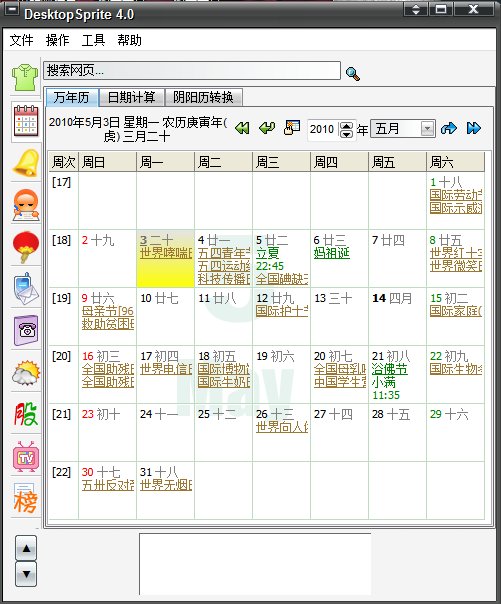This screenshot has height=604, width=501.
Task: Select the date cell 19 初六
Action: point(281,375)
